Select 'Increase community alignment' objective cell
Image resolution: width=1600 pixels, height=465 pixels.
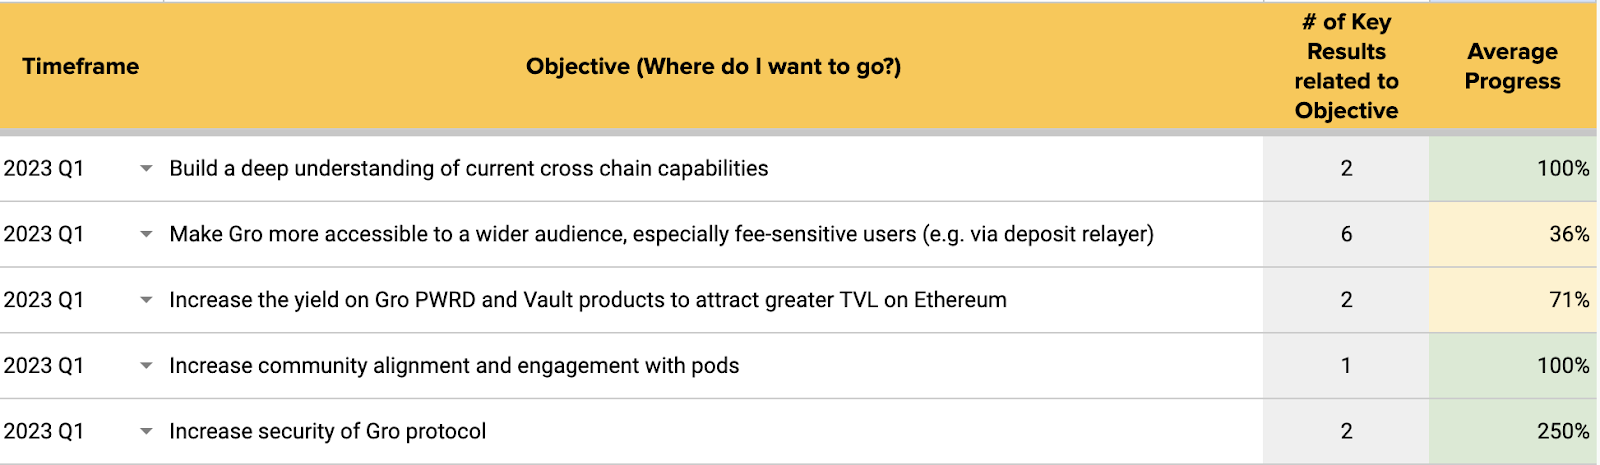(713, 366)
